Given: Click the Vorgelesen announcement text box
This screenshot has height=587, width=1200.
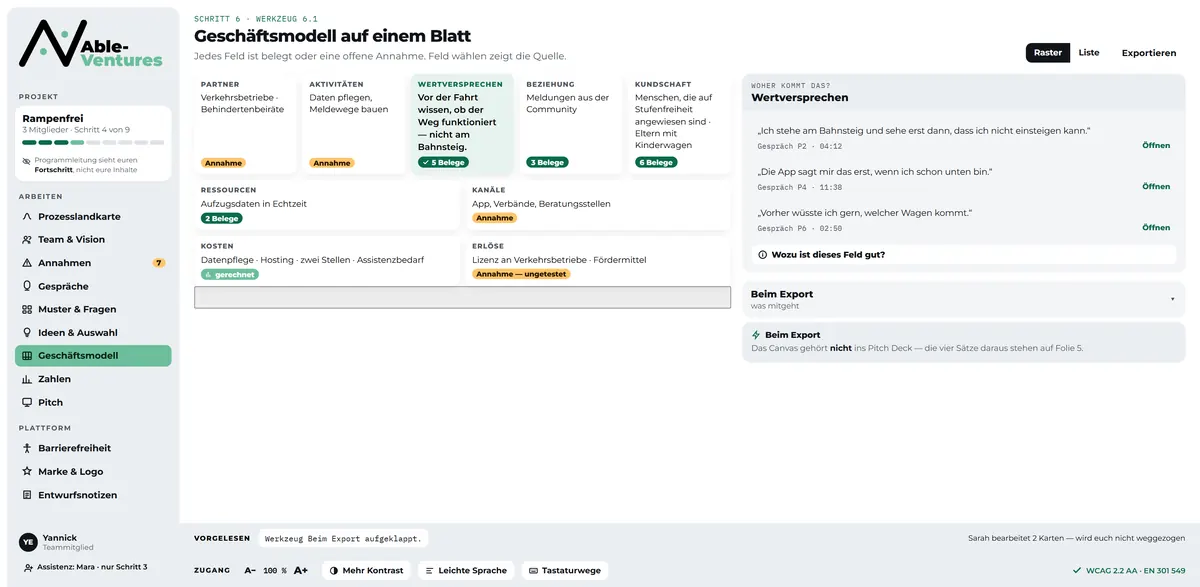Looking at the screenshot, I should click(344, 538).
